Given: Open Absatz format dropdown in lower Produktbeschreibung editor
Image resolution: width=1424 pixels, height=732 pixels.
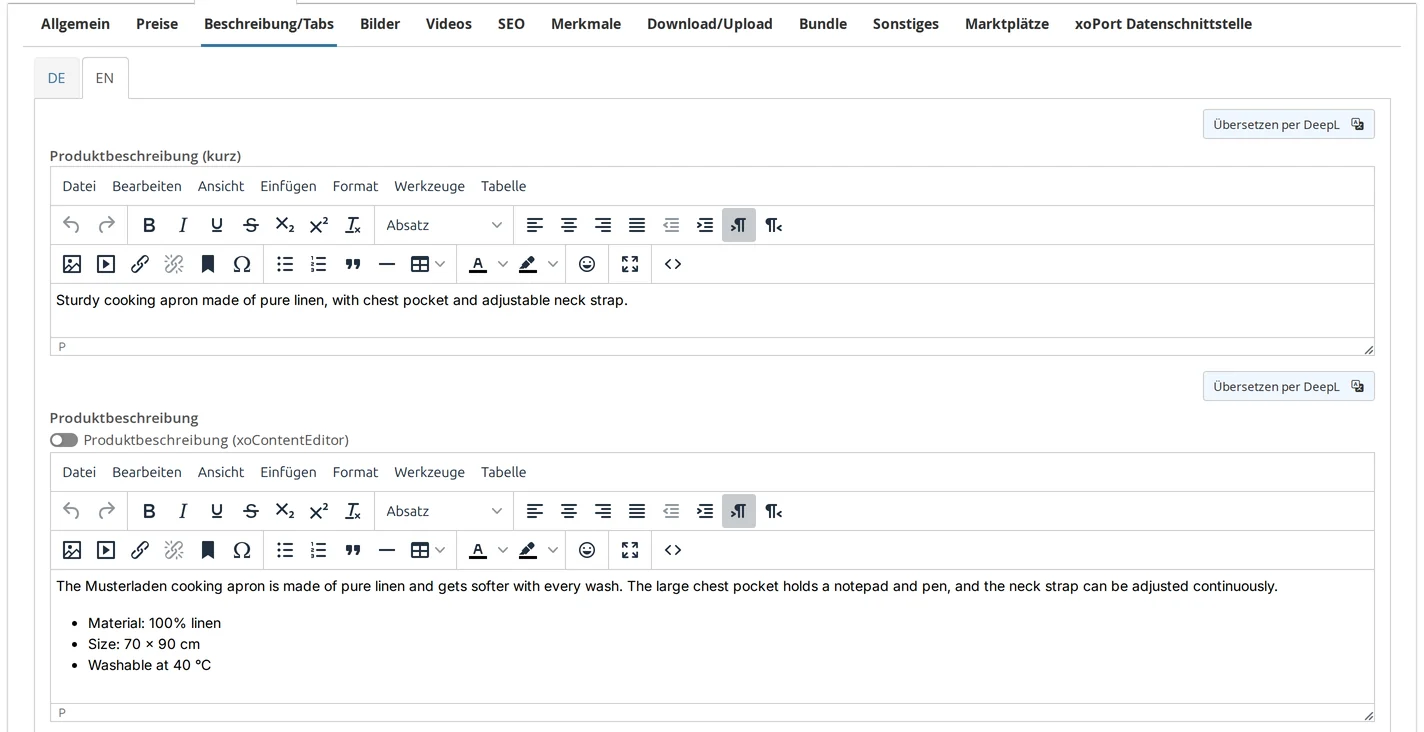Looking at the screenshot, I should tap(444, 511).
